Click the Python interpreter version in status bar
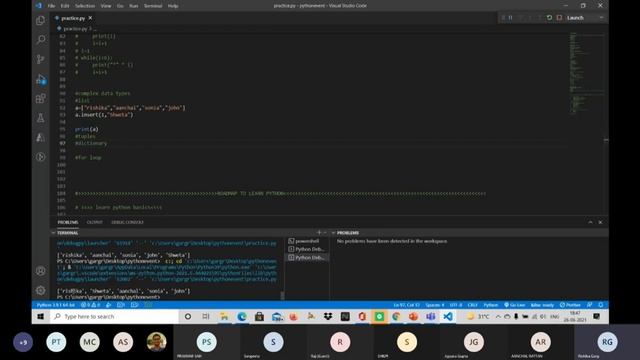The width and height of the screenshot is (640, 360). (56, 305)
